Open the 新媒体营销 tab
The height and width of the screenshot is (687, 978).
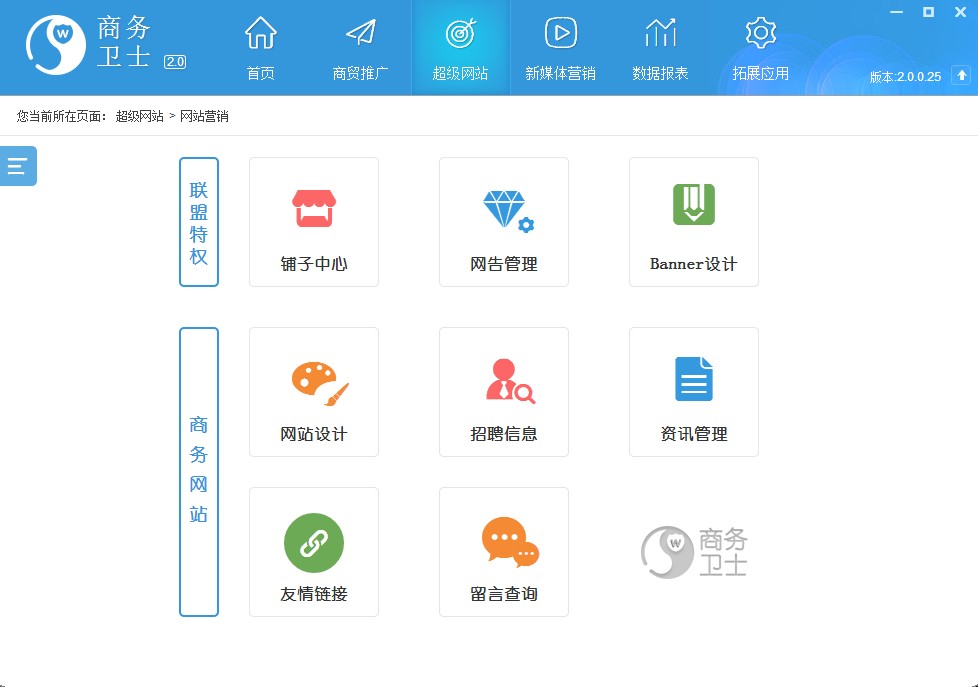pos(560,48)
